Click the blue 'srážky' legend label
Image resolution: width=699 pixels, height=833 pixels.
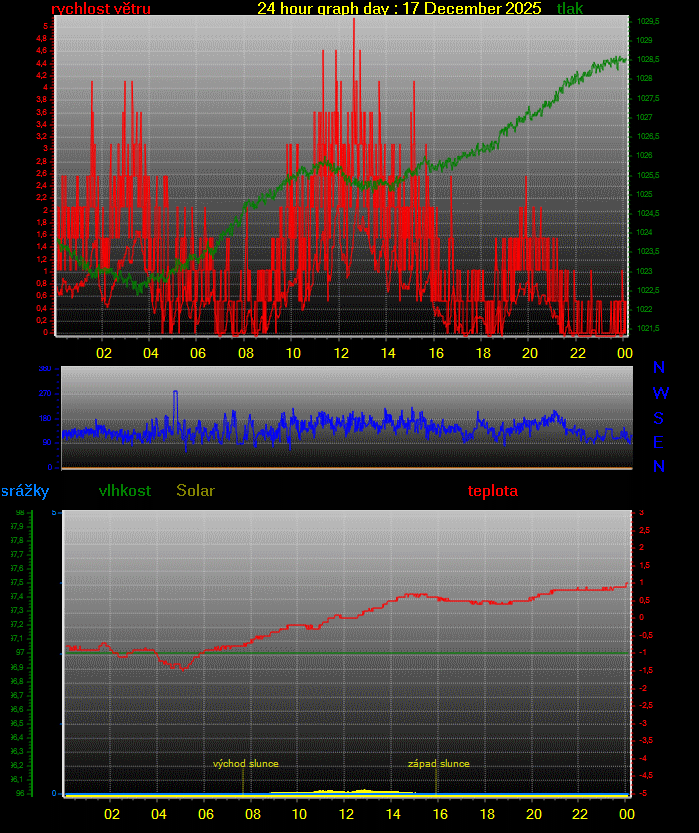24,491
